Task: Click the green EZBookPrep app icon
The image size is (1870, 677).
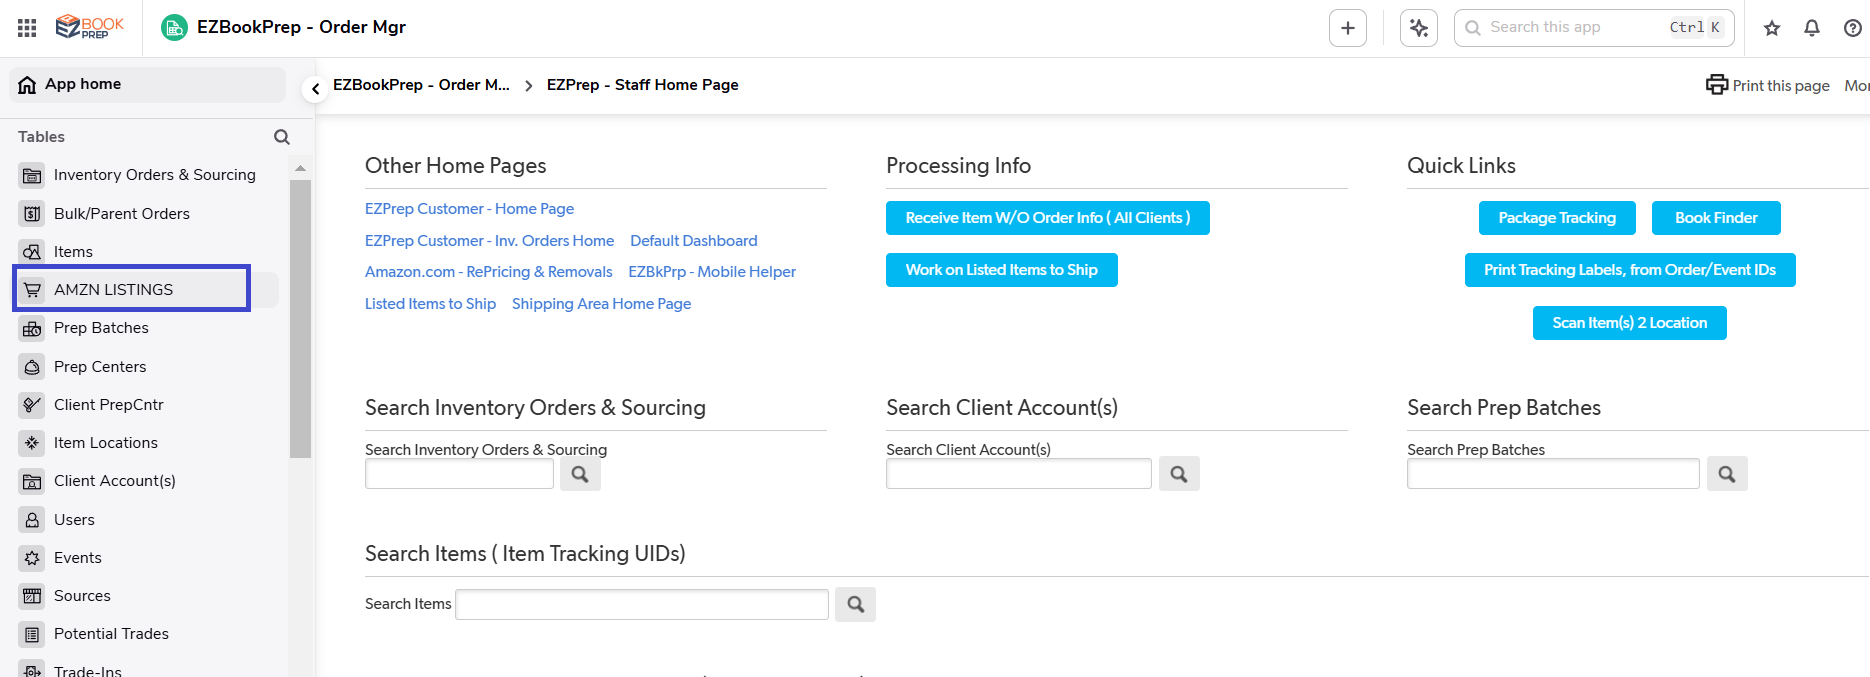Action: tap(174, 28)
